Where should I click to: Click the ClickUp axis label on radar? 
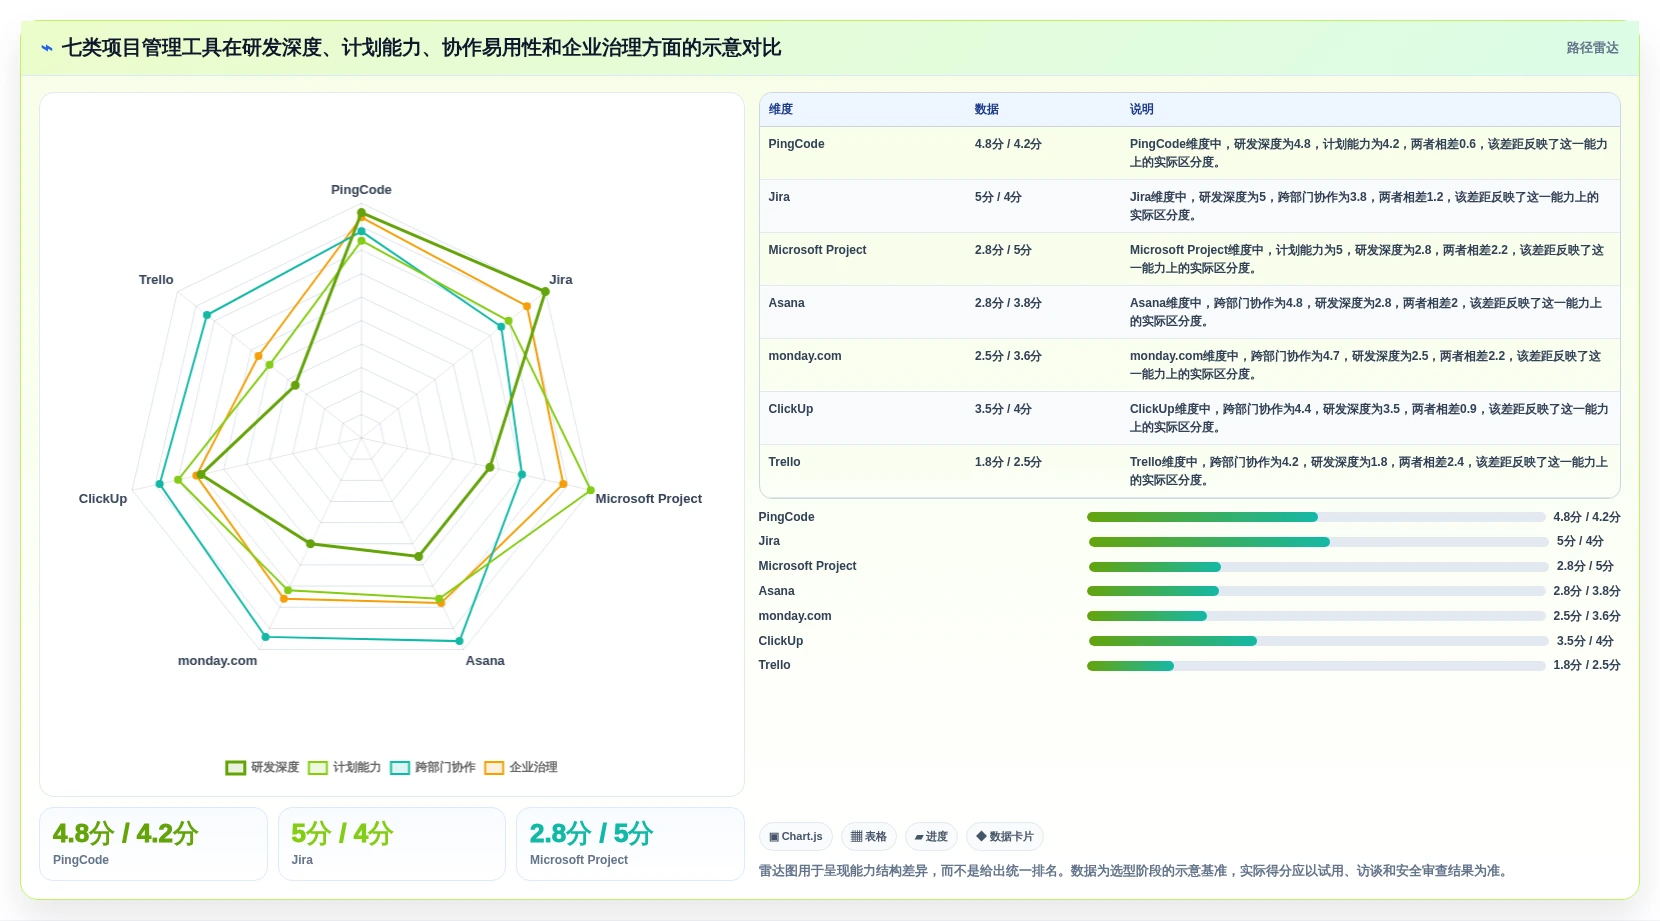click(x=103, y=499)
